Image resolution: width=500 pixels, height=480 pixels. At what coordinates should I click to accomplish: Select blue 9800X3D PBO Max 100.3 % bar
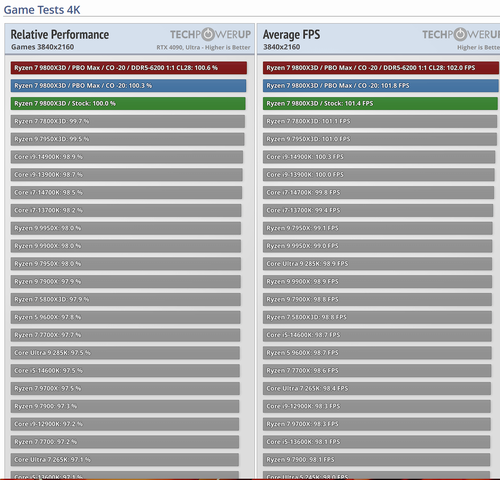[128, 86]
